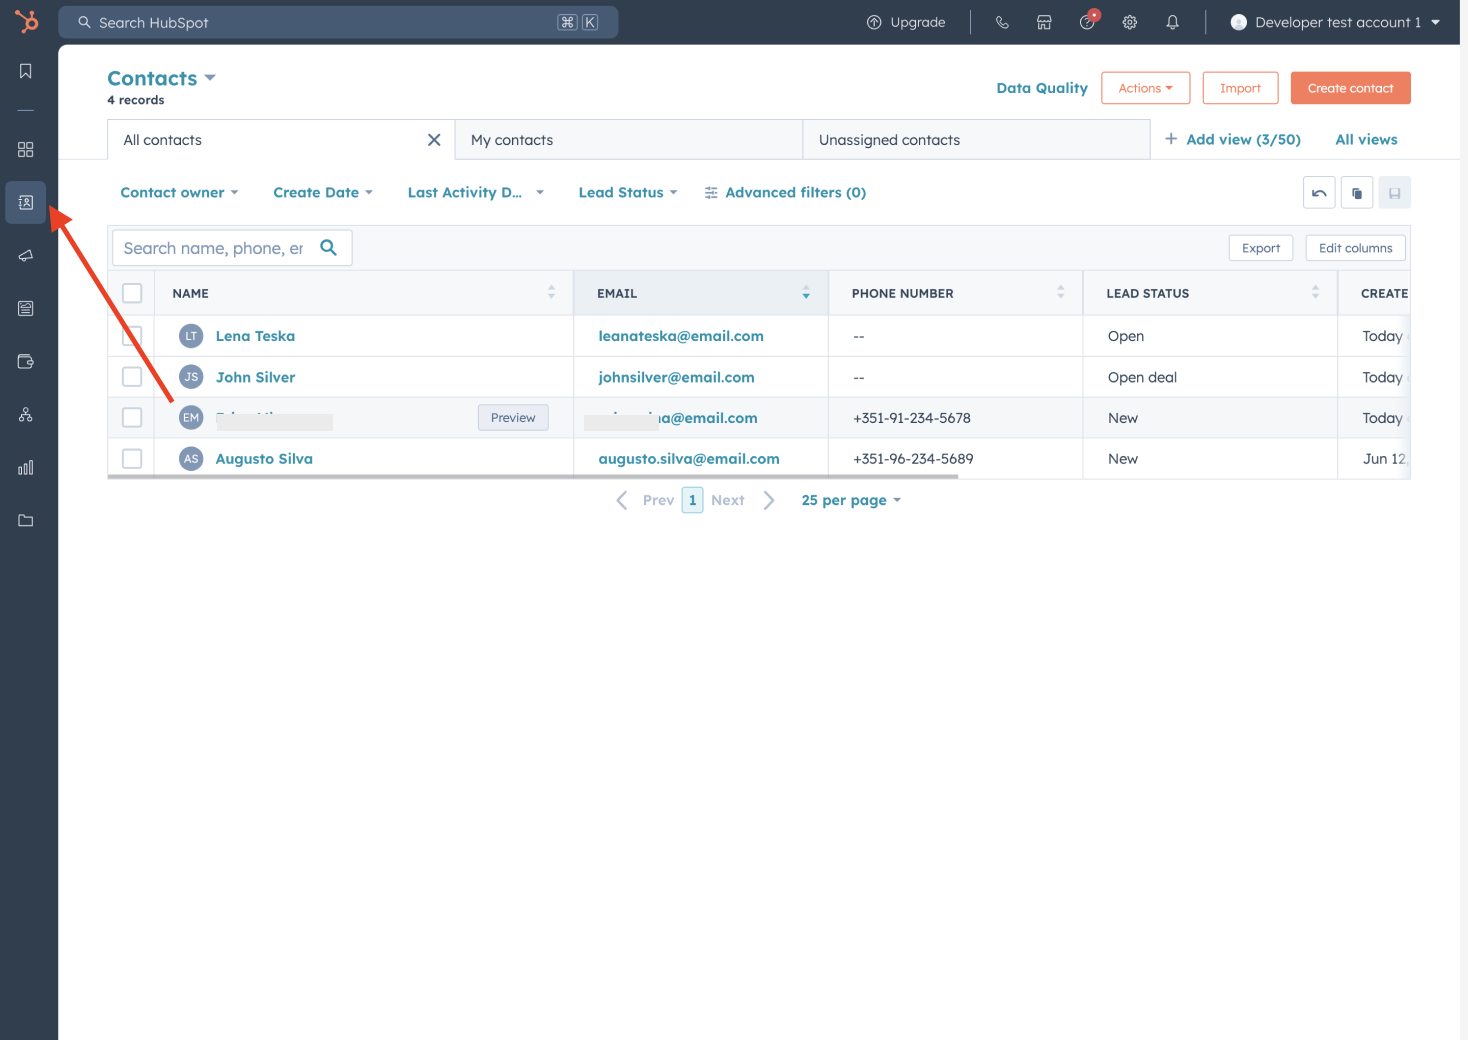1468x1040 pixels.
Task: Open the Settings gear icon
Action: point(1130,22)
